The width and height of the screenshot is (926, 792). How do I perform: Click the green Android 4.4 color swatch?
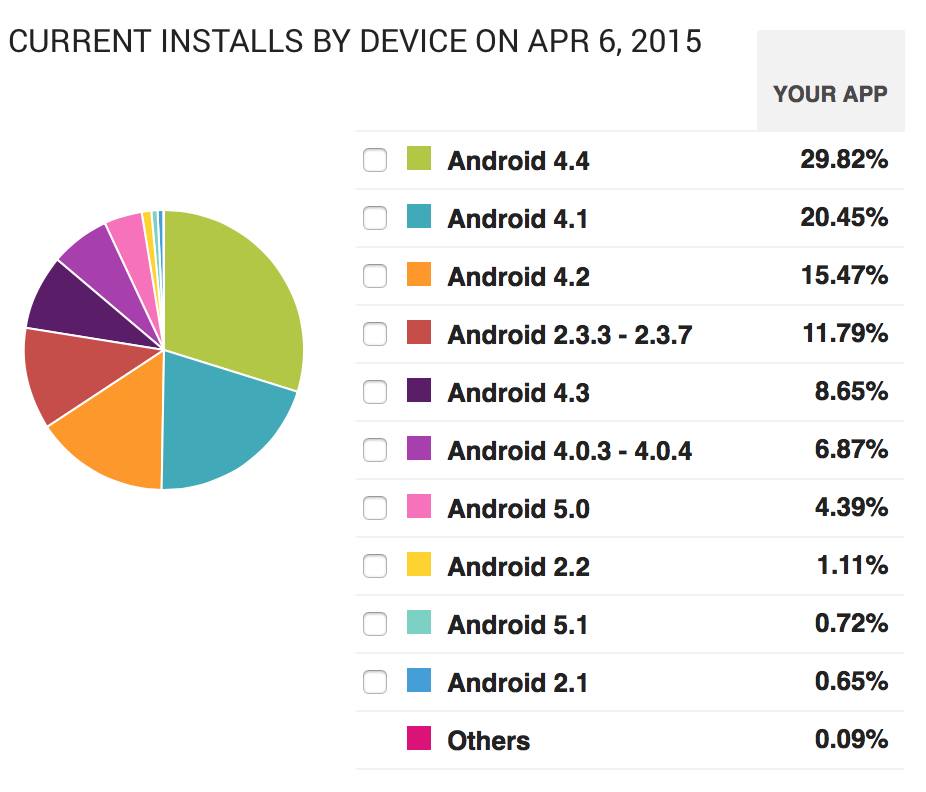click(419, 159)
